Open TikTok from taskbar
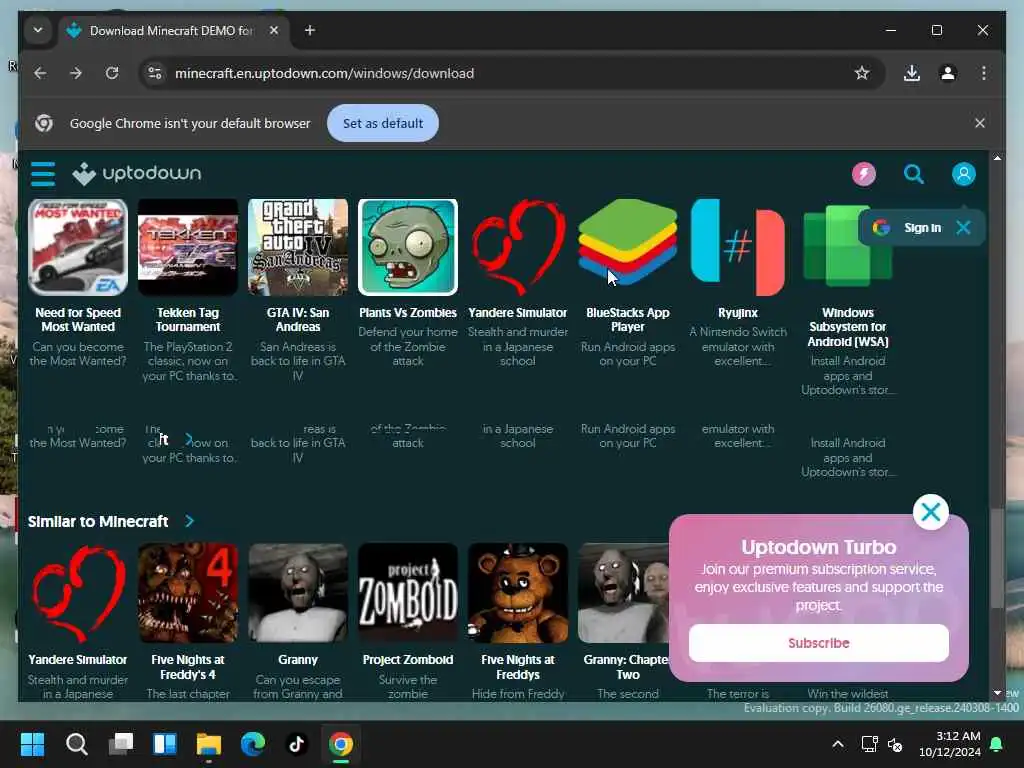The width and height of the screenshot is (1024, 768). pos(296,744)
